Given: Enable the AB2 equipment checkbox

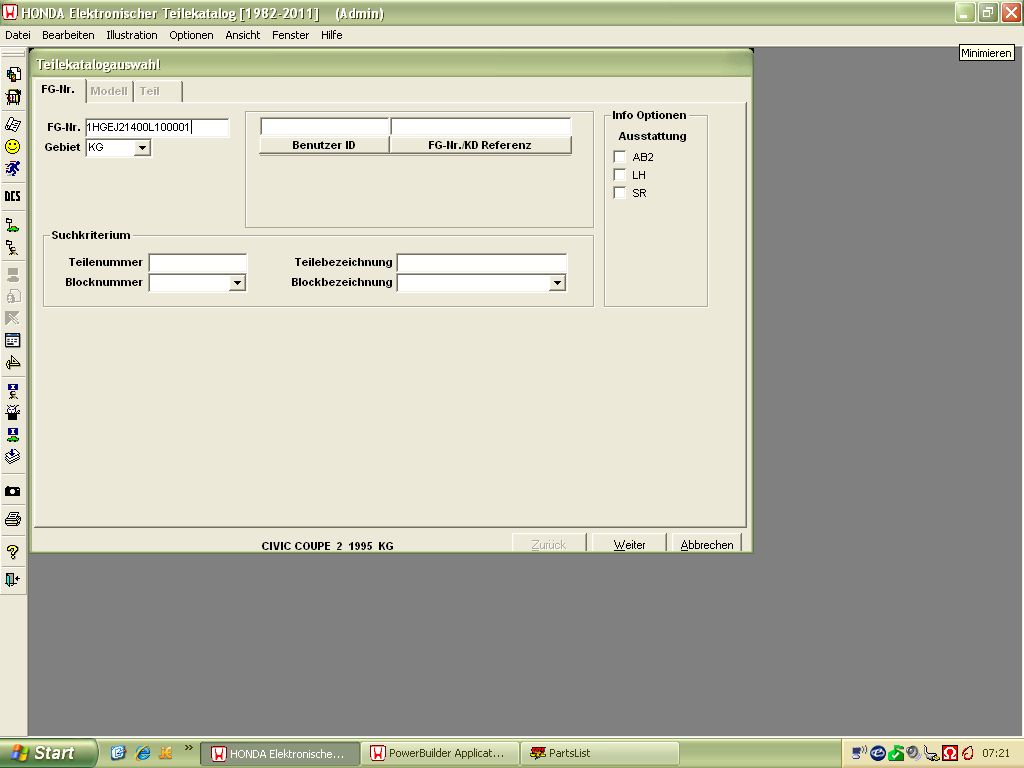Looking at the screenshot, I should pos(620,157).
